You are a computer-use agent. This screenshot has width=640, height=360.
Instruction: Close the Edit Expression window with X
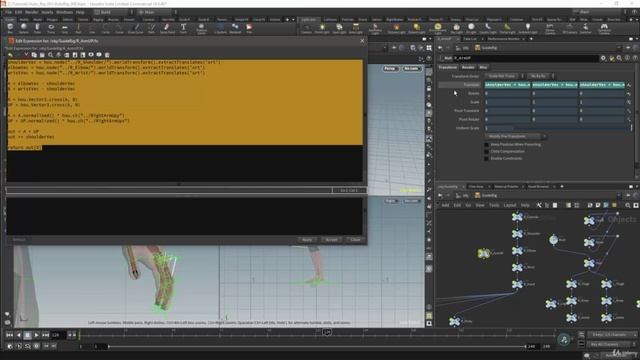pos(362,41)
